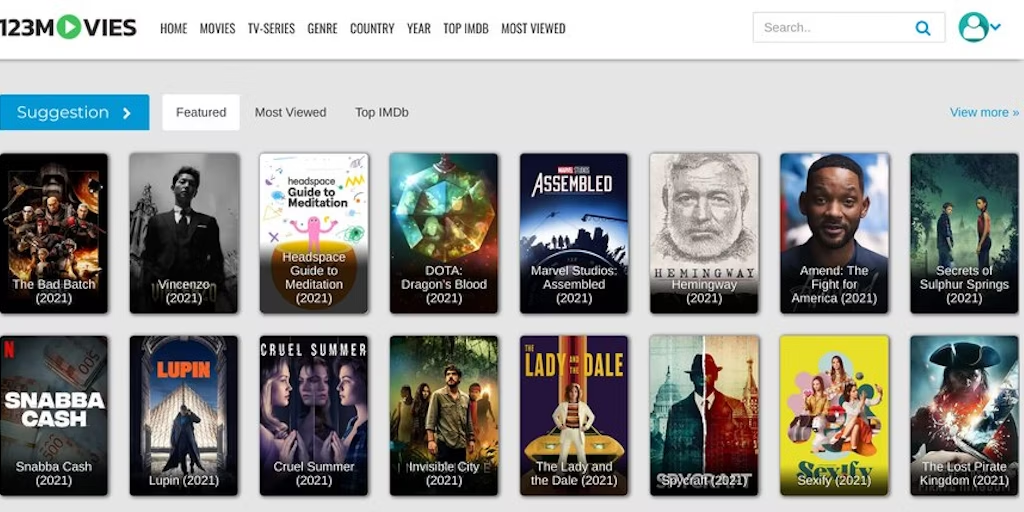
Task: Click the 123Movies logo
Action: click(x=68, y=27)
